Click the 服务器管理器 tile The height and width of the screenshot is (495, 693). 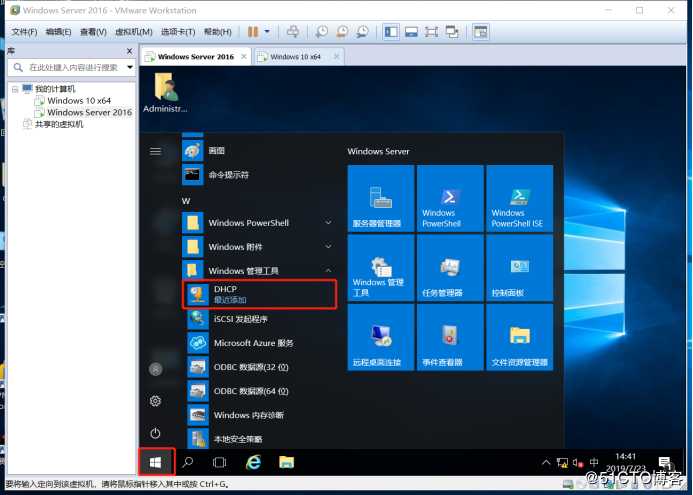tap(381, 198)
